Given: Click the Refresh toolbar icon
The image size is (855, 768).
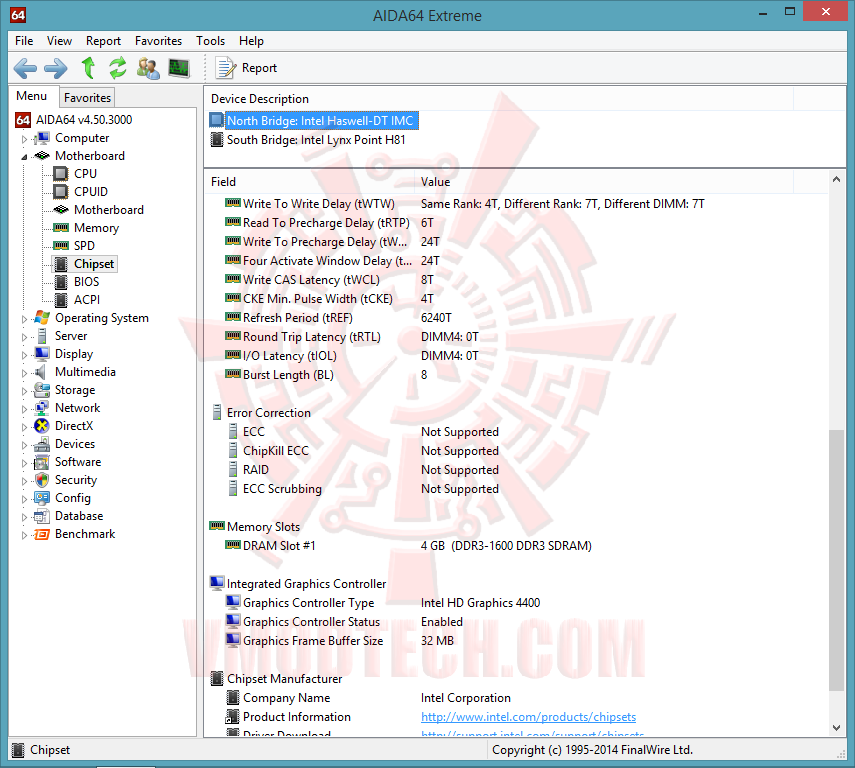Looking at the screenshot, I should 118,68.
